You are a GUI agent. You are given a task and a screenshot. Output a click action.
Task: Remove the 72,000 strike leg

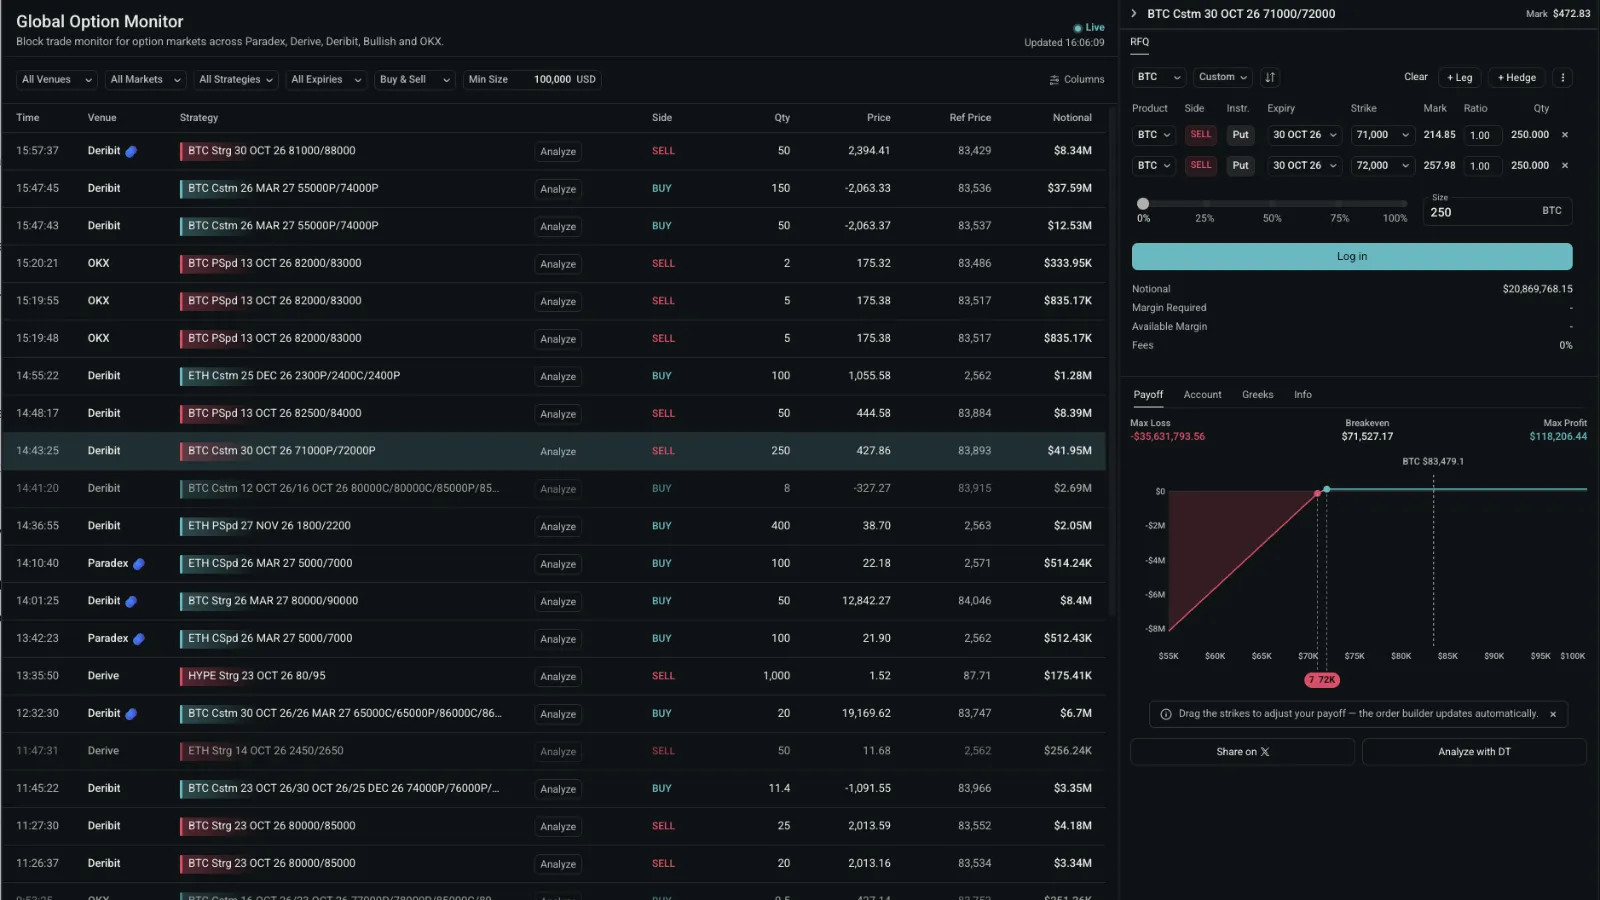pyautogui.click(x=1565, y=166)
